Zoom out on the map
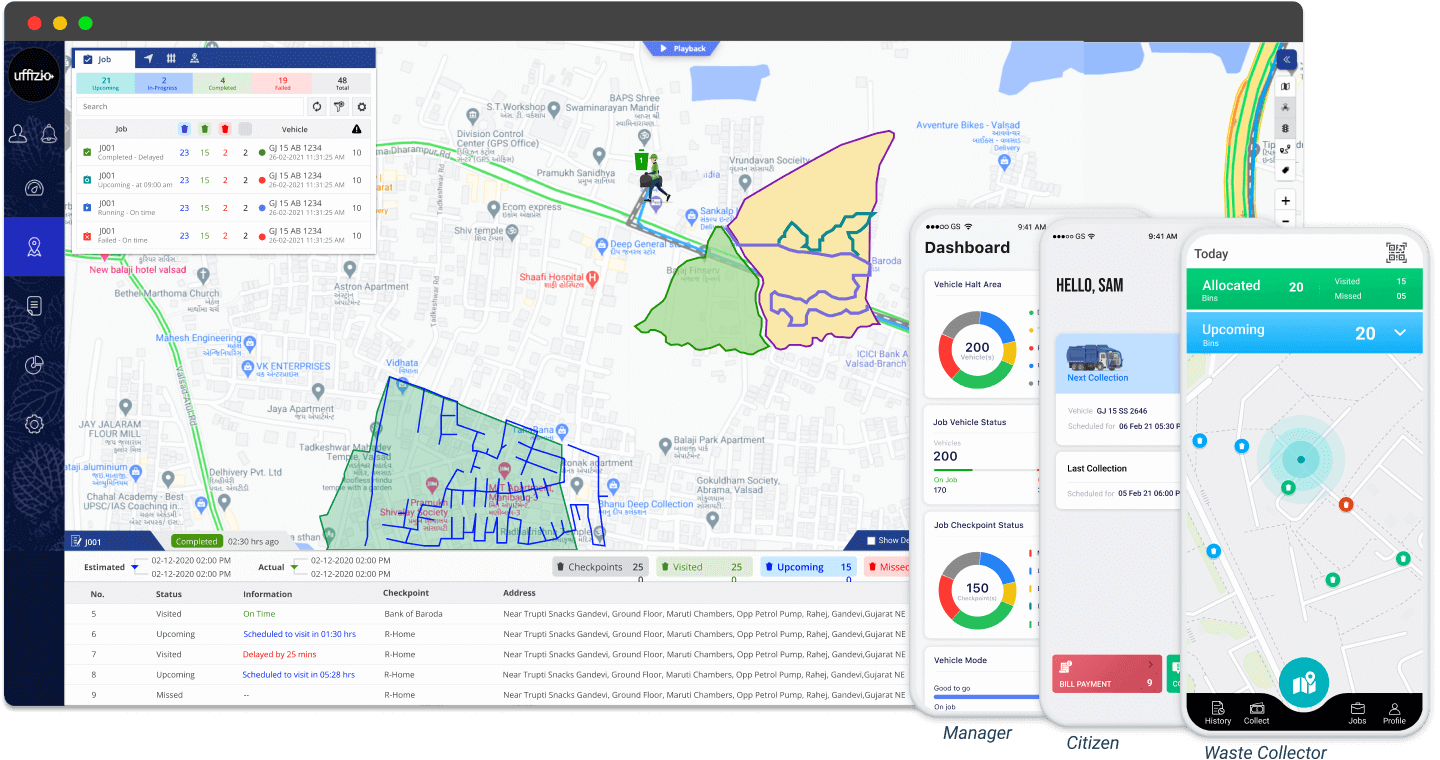The width and height of the screenshot is (1440, 760). 1286,221
